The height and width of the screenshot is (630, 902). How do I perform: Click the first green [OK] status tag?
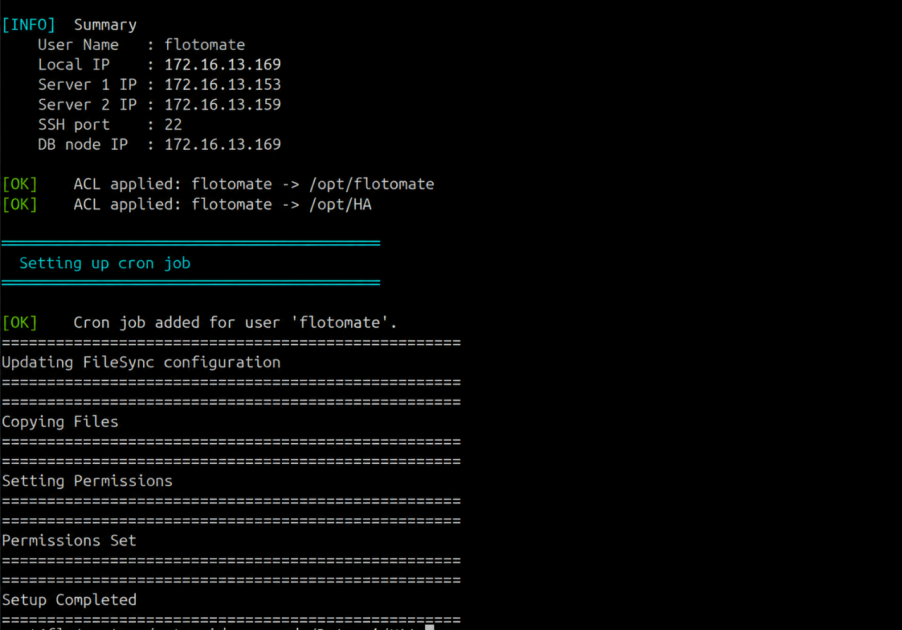point(20,184)
